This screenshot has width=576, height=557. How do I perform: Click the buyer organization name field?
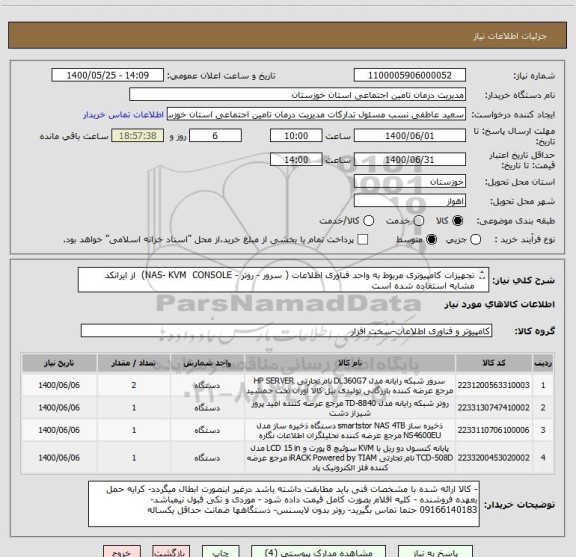pyautogui.click(x=298, y=95)
